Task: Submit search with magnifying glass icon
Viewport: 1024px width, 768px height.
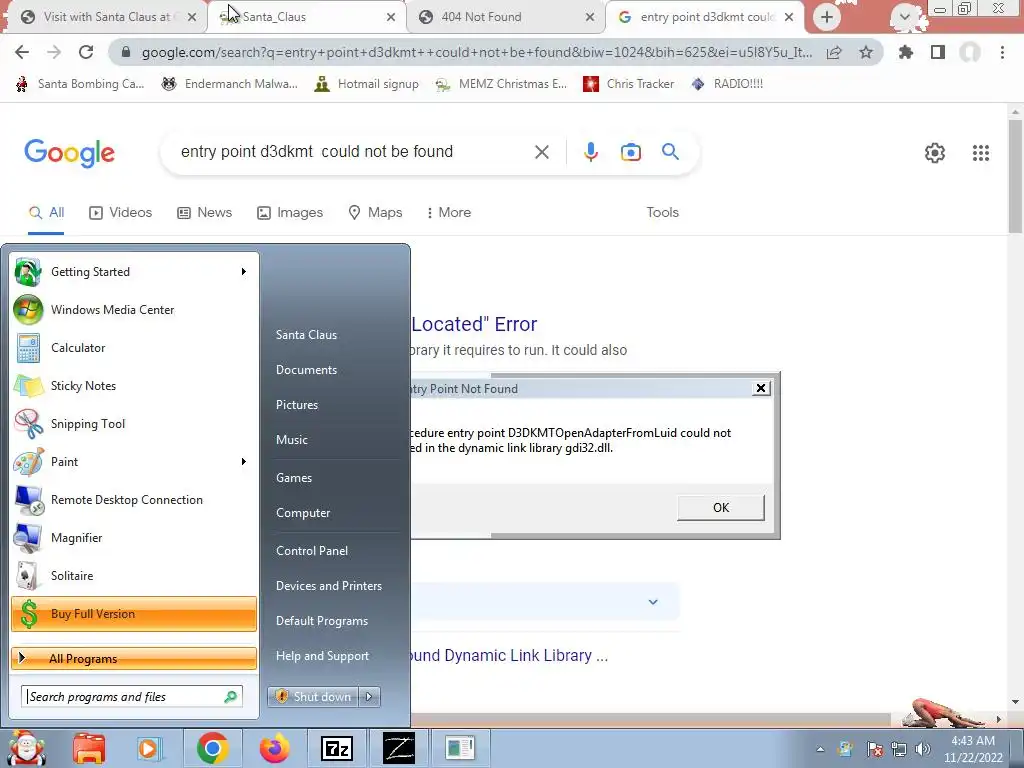Action: 670,152
